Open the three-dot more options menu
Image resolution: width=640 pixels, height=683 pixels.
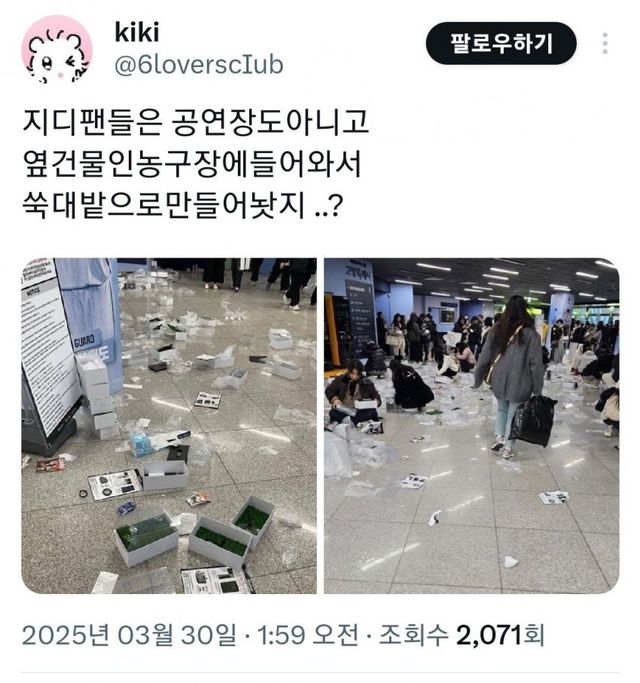pyautogui.click(x=605, y=43)
